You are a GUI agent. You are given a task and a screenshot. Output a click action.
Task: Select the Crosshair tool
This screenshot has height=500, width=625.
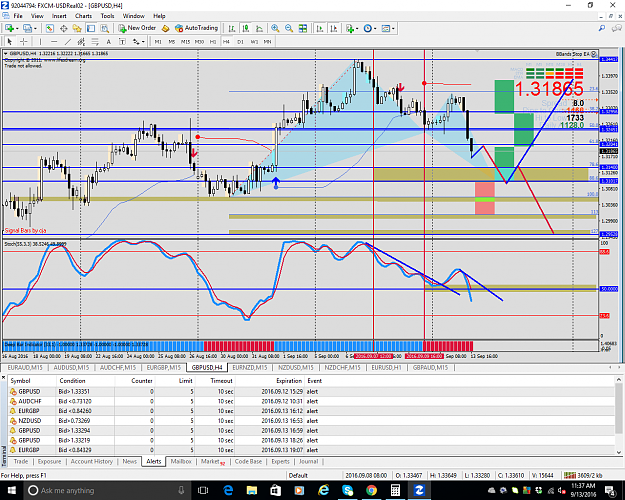click(24, 41)
